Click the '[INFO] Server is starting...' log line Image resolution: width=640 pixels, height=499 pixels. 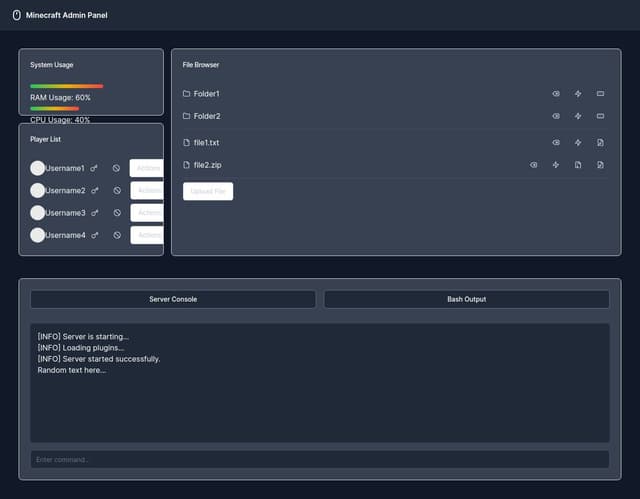83,337
